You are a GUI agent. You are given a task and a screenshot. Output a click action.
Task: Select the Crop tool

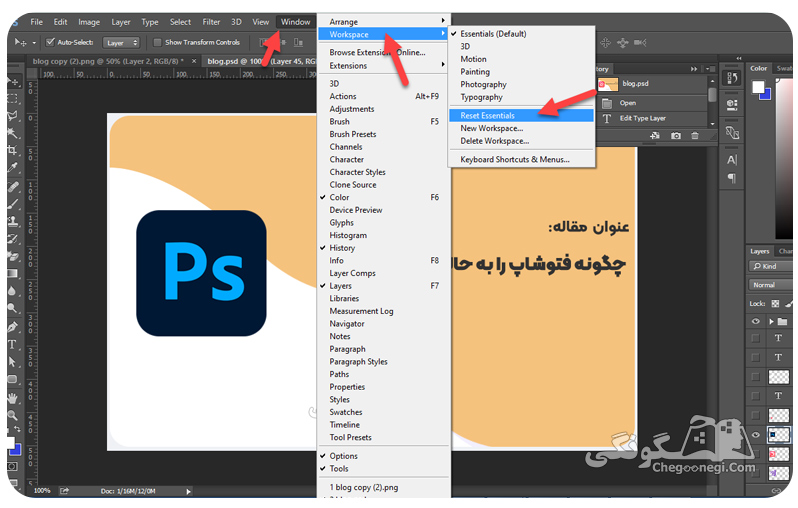(x=13, y=150)
